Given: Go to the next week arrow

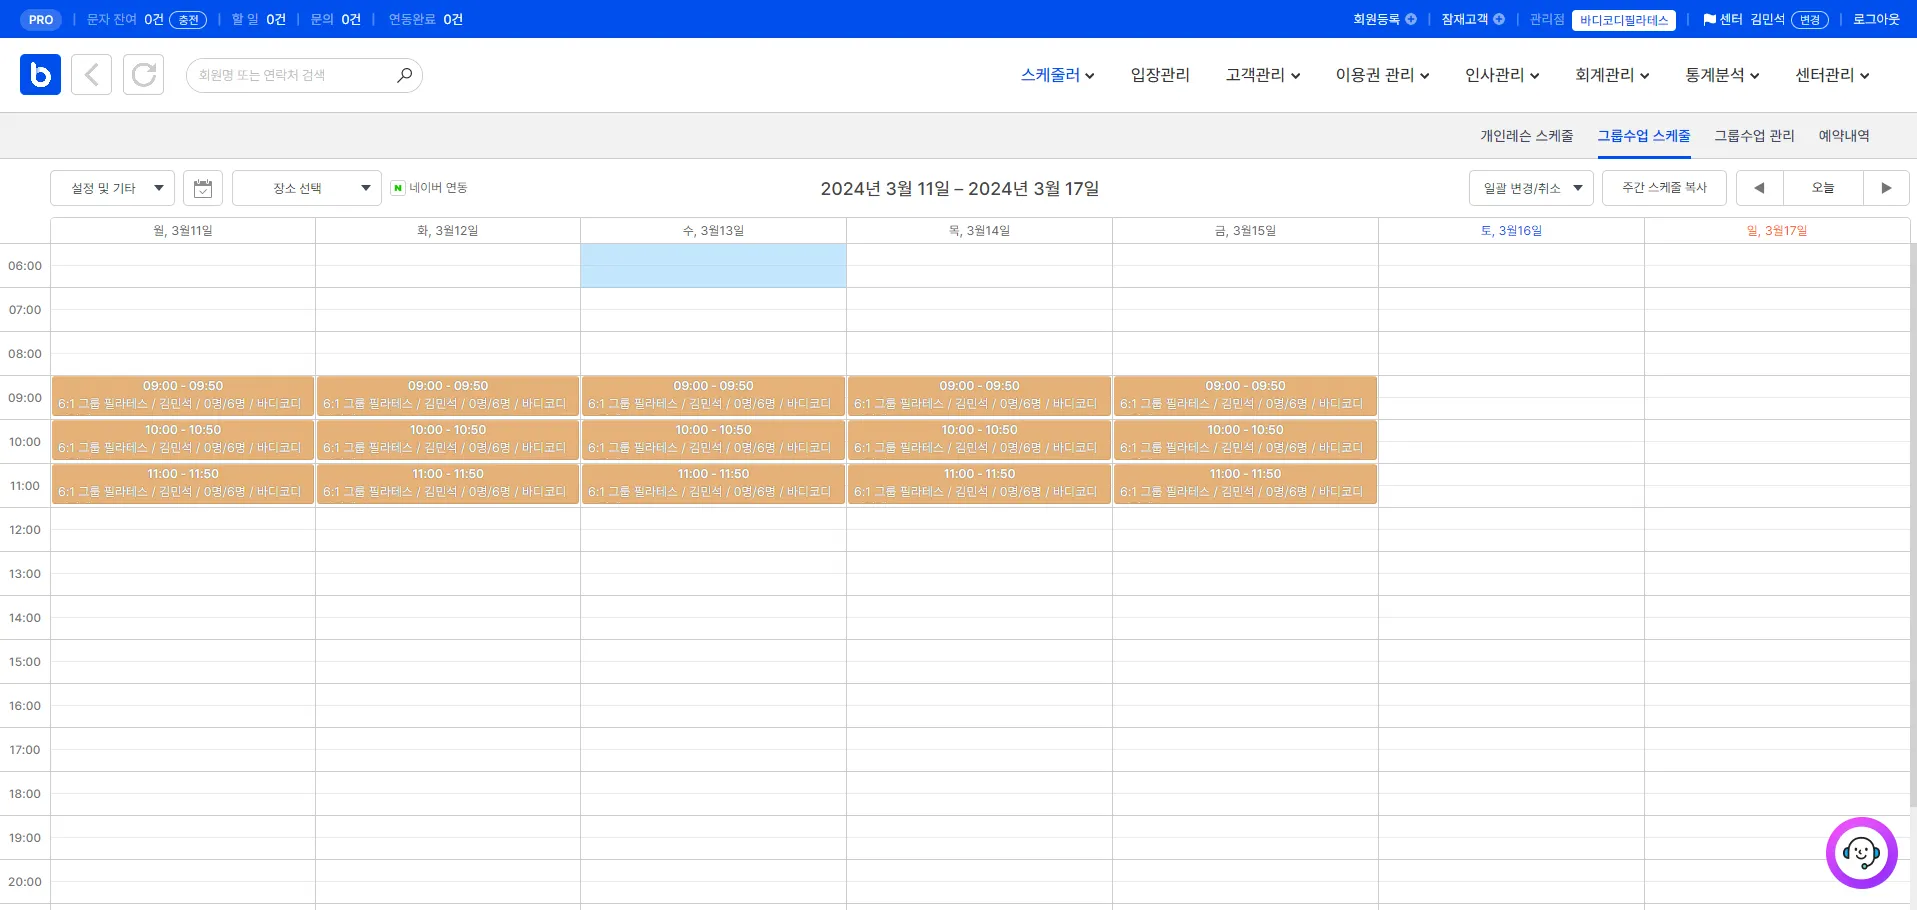Looking at the screenshot, I should point(1886,188).
